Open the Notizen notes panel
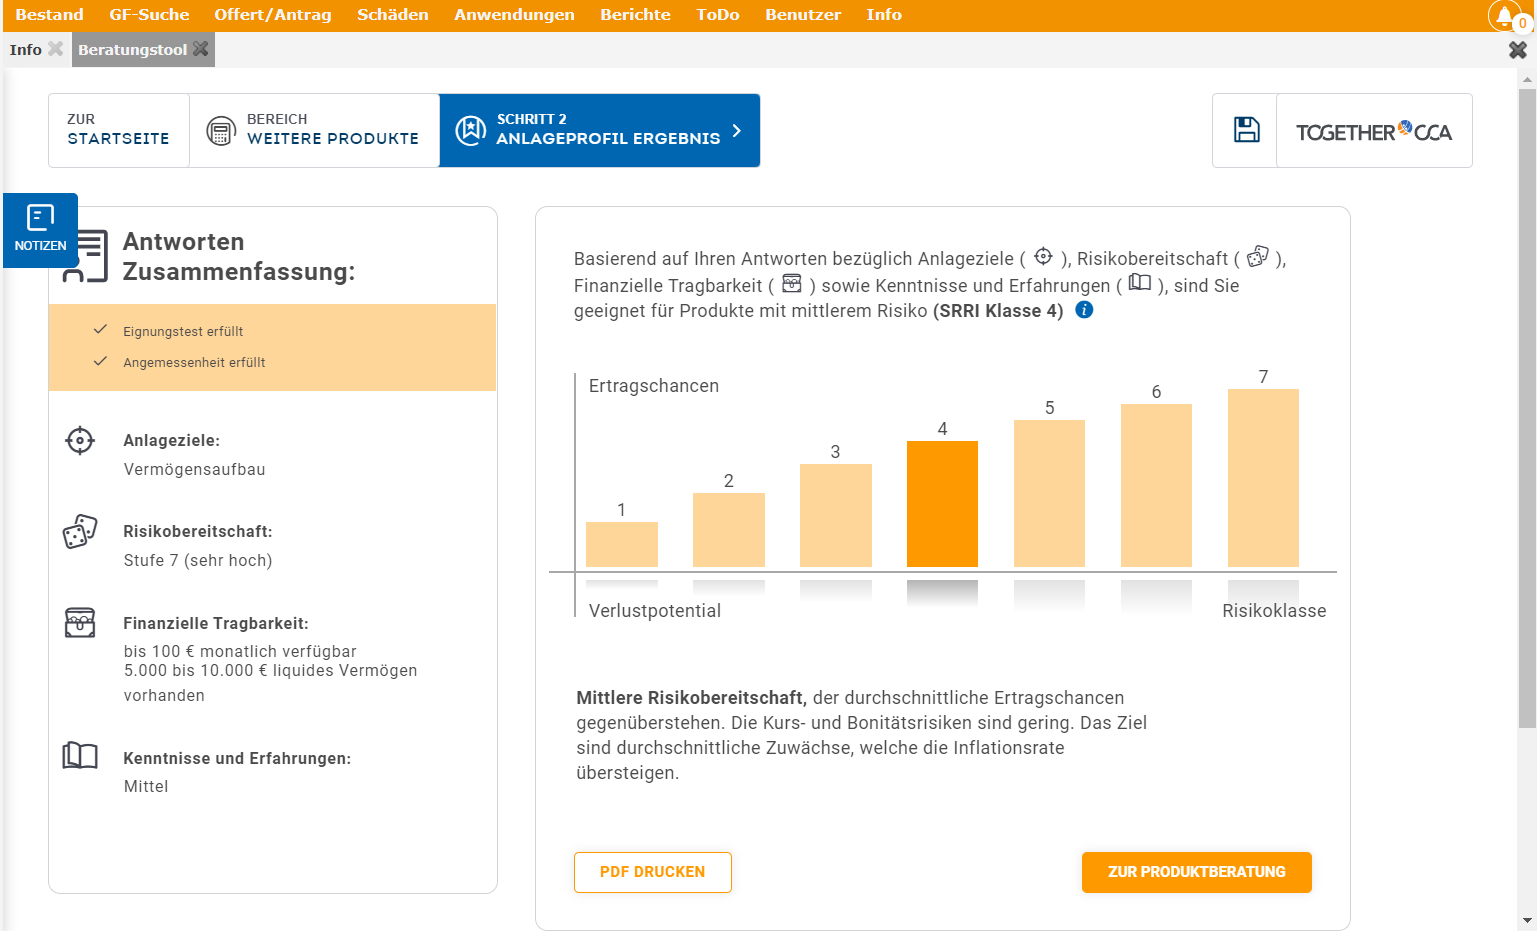 pyautogui.click(x=40, y=229)
